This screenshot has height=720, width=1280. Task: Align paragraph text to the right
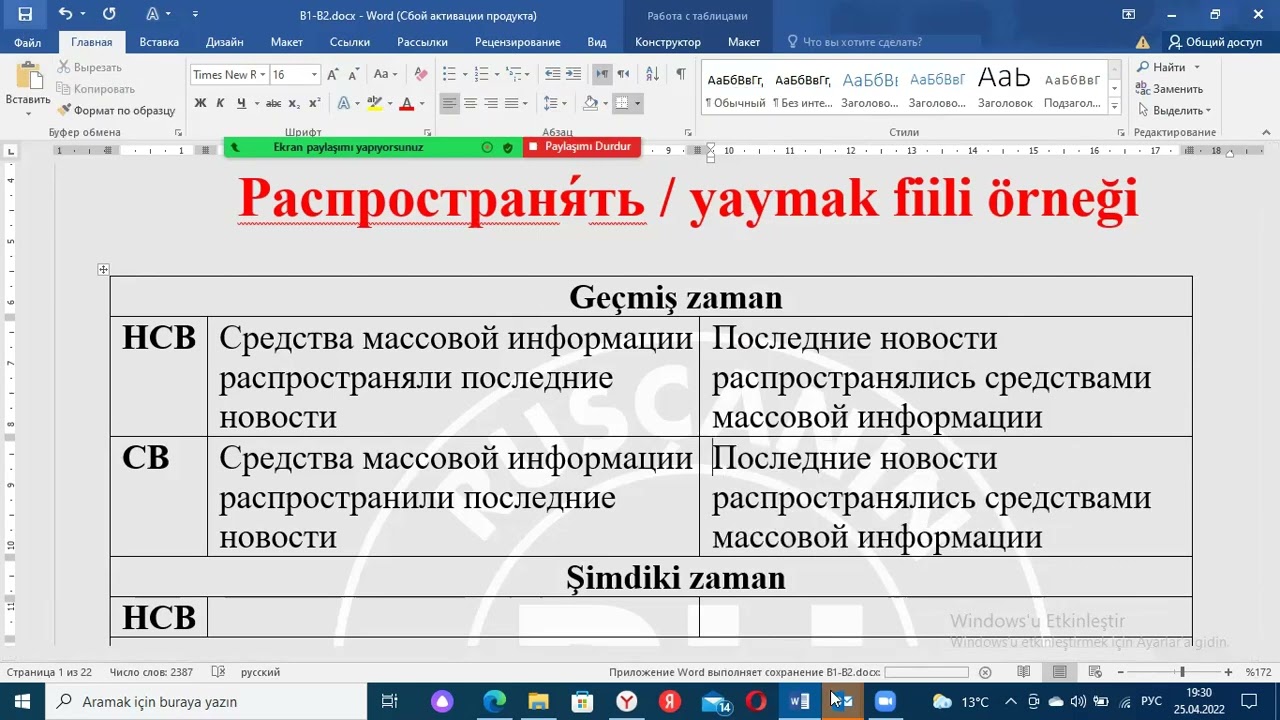click(491, 103)
